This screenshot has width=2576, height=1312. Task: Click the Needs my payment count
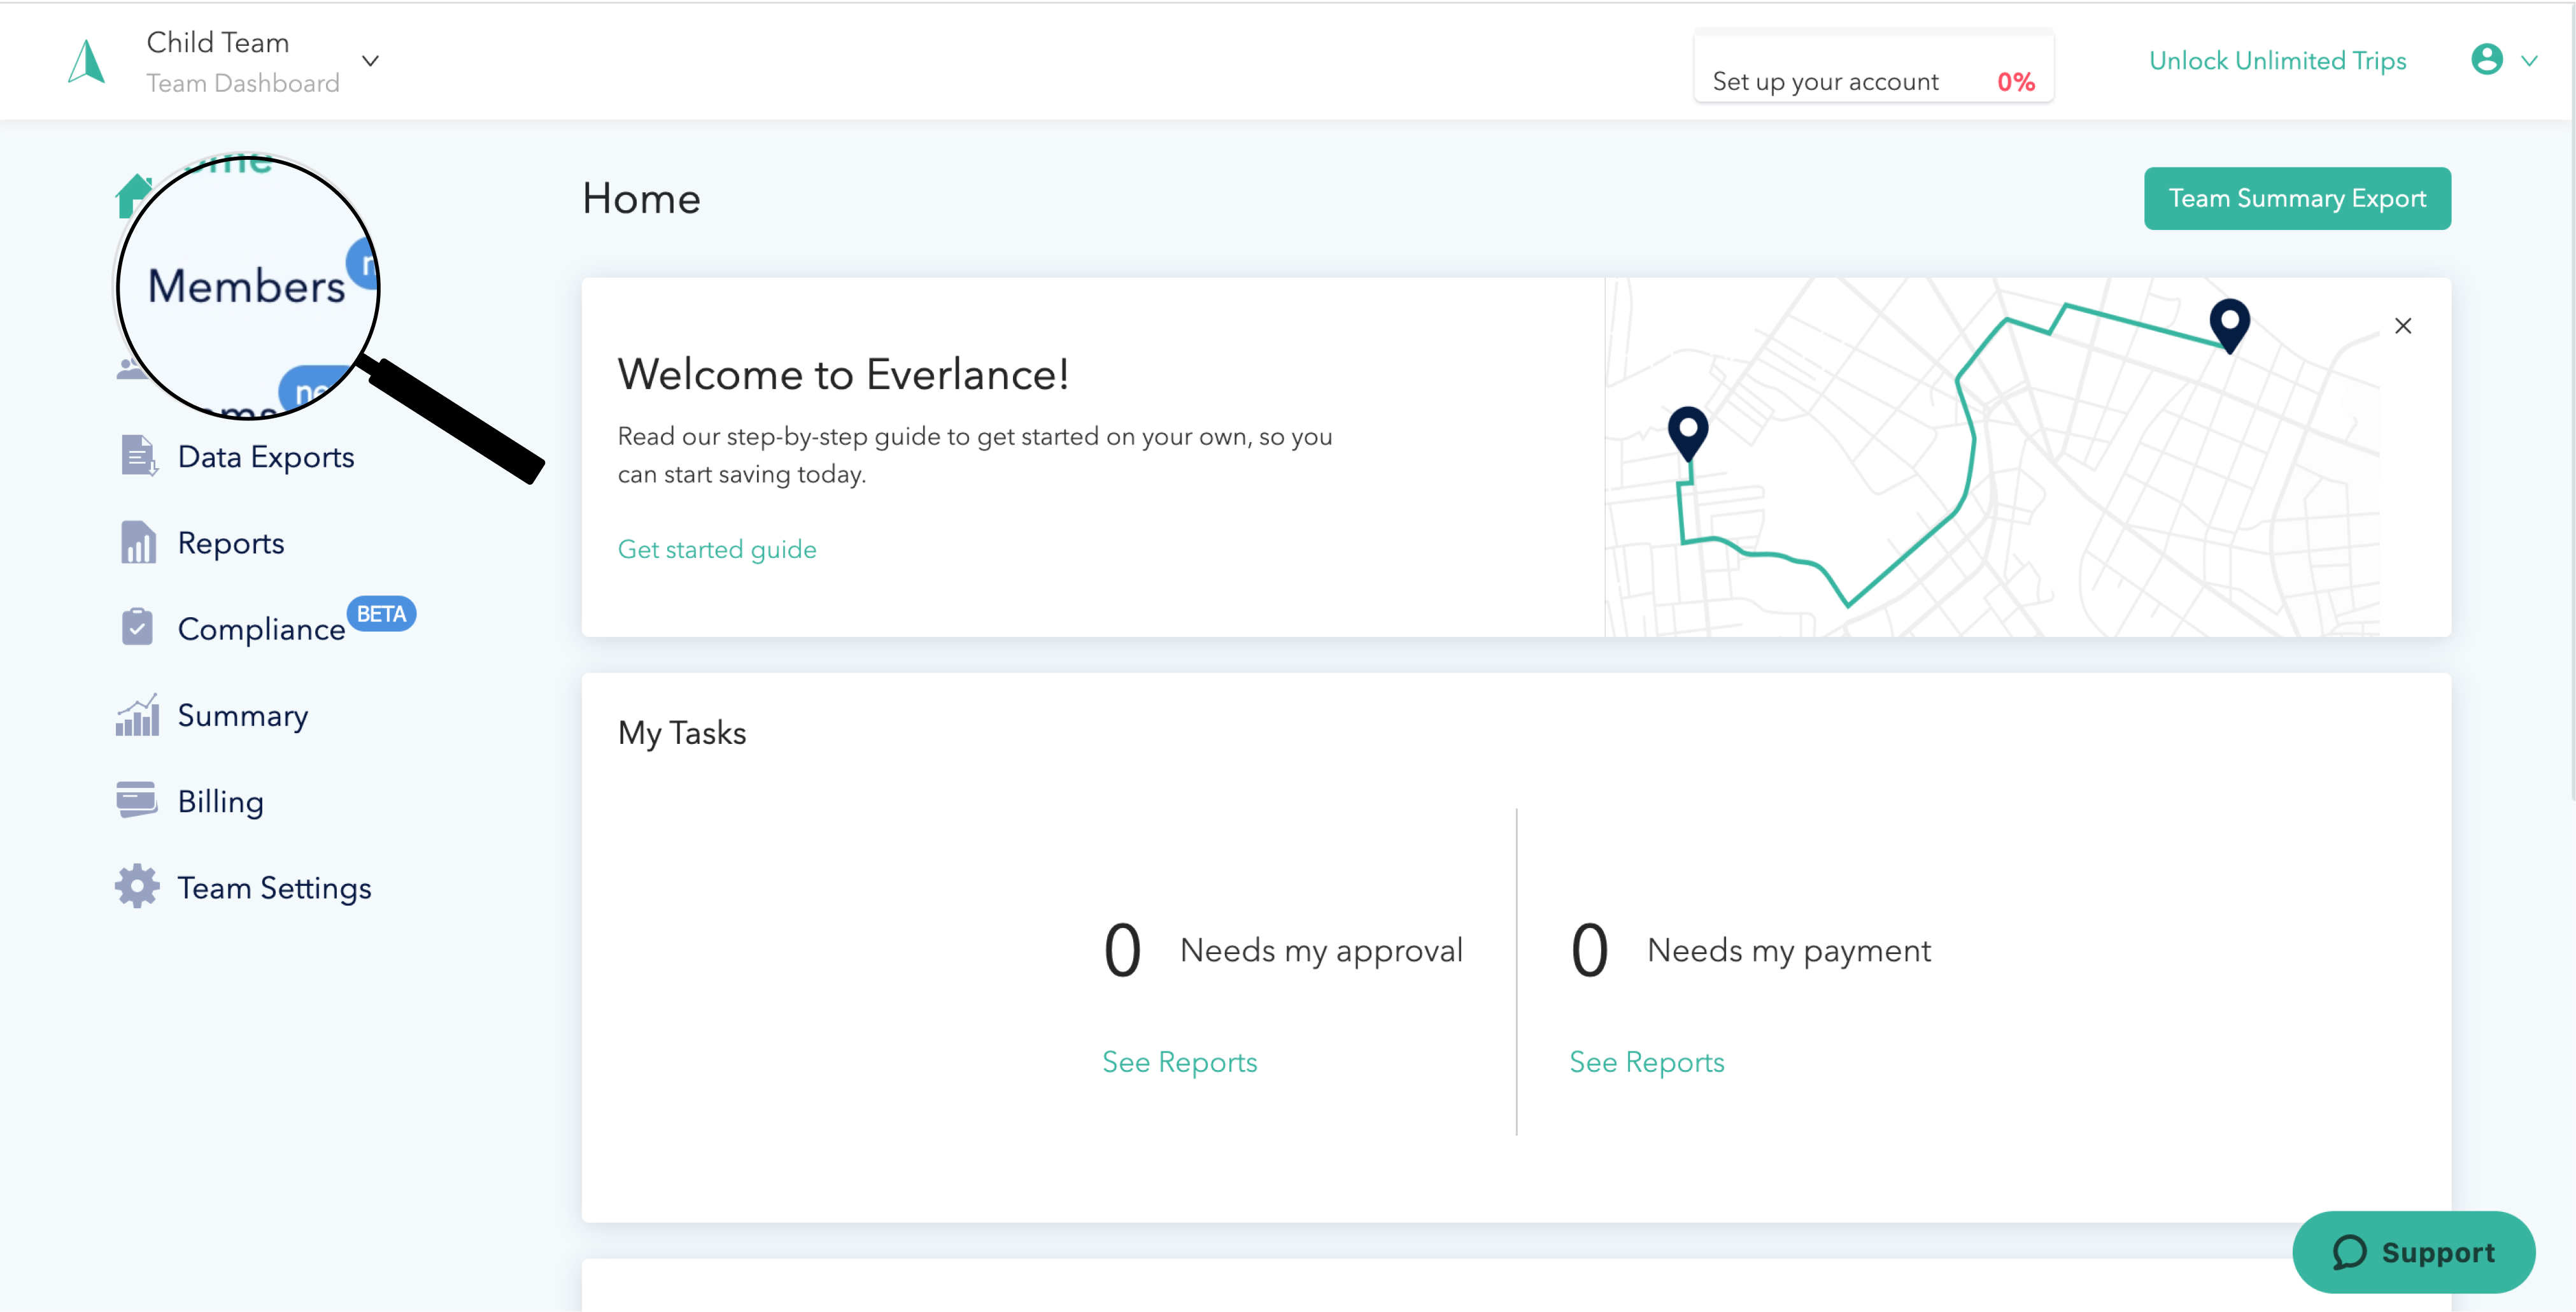(1589, 949)
